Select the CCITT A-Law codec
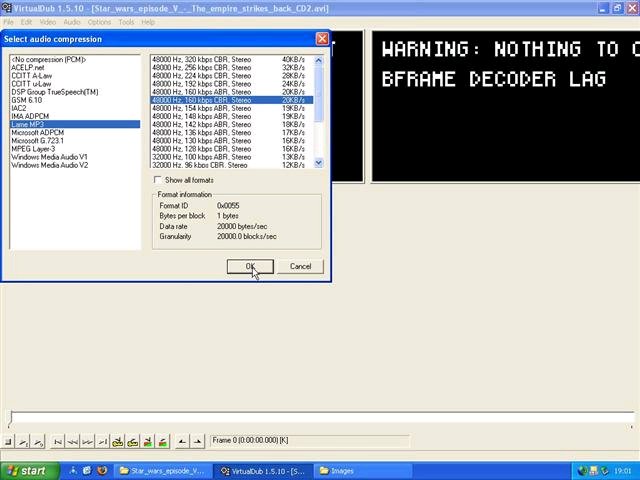The image size is (640, 480). (x=75, y=76)
